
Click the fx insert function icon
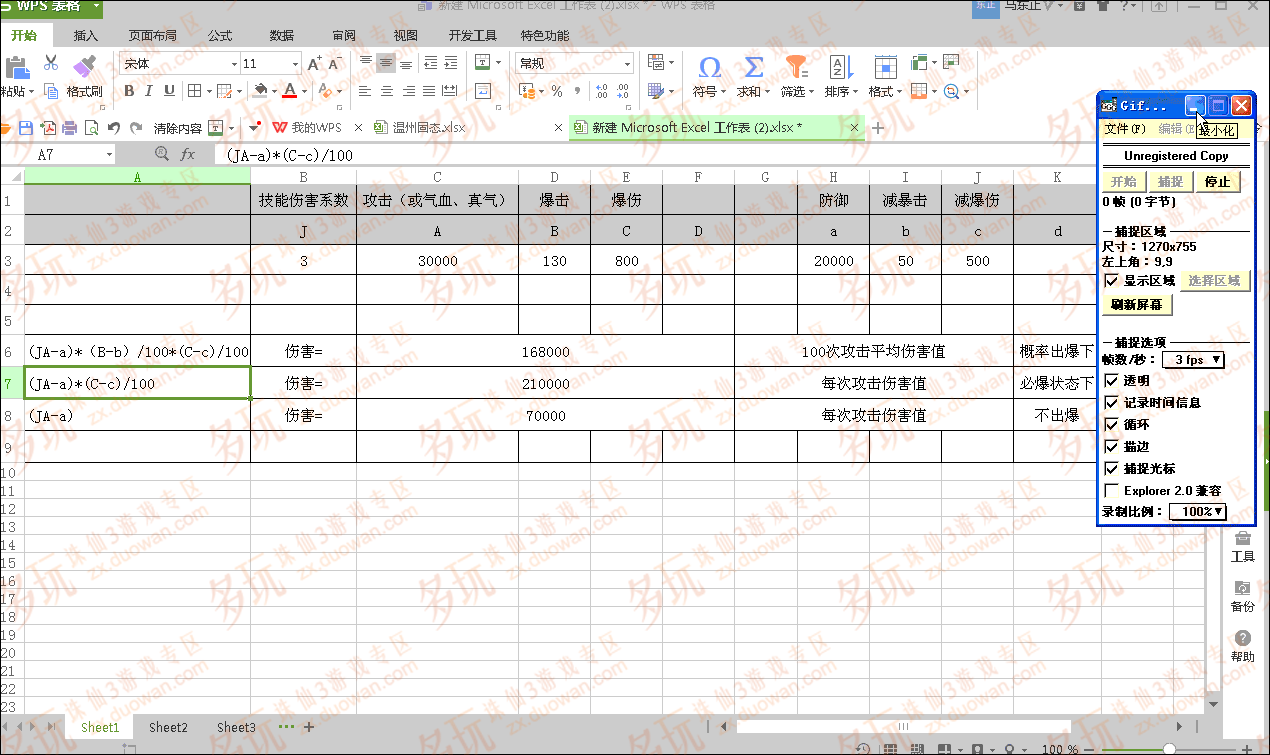coord(188,155)
